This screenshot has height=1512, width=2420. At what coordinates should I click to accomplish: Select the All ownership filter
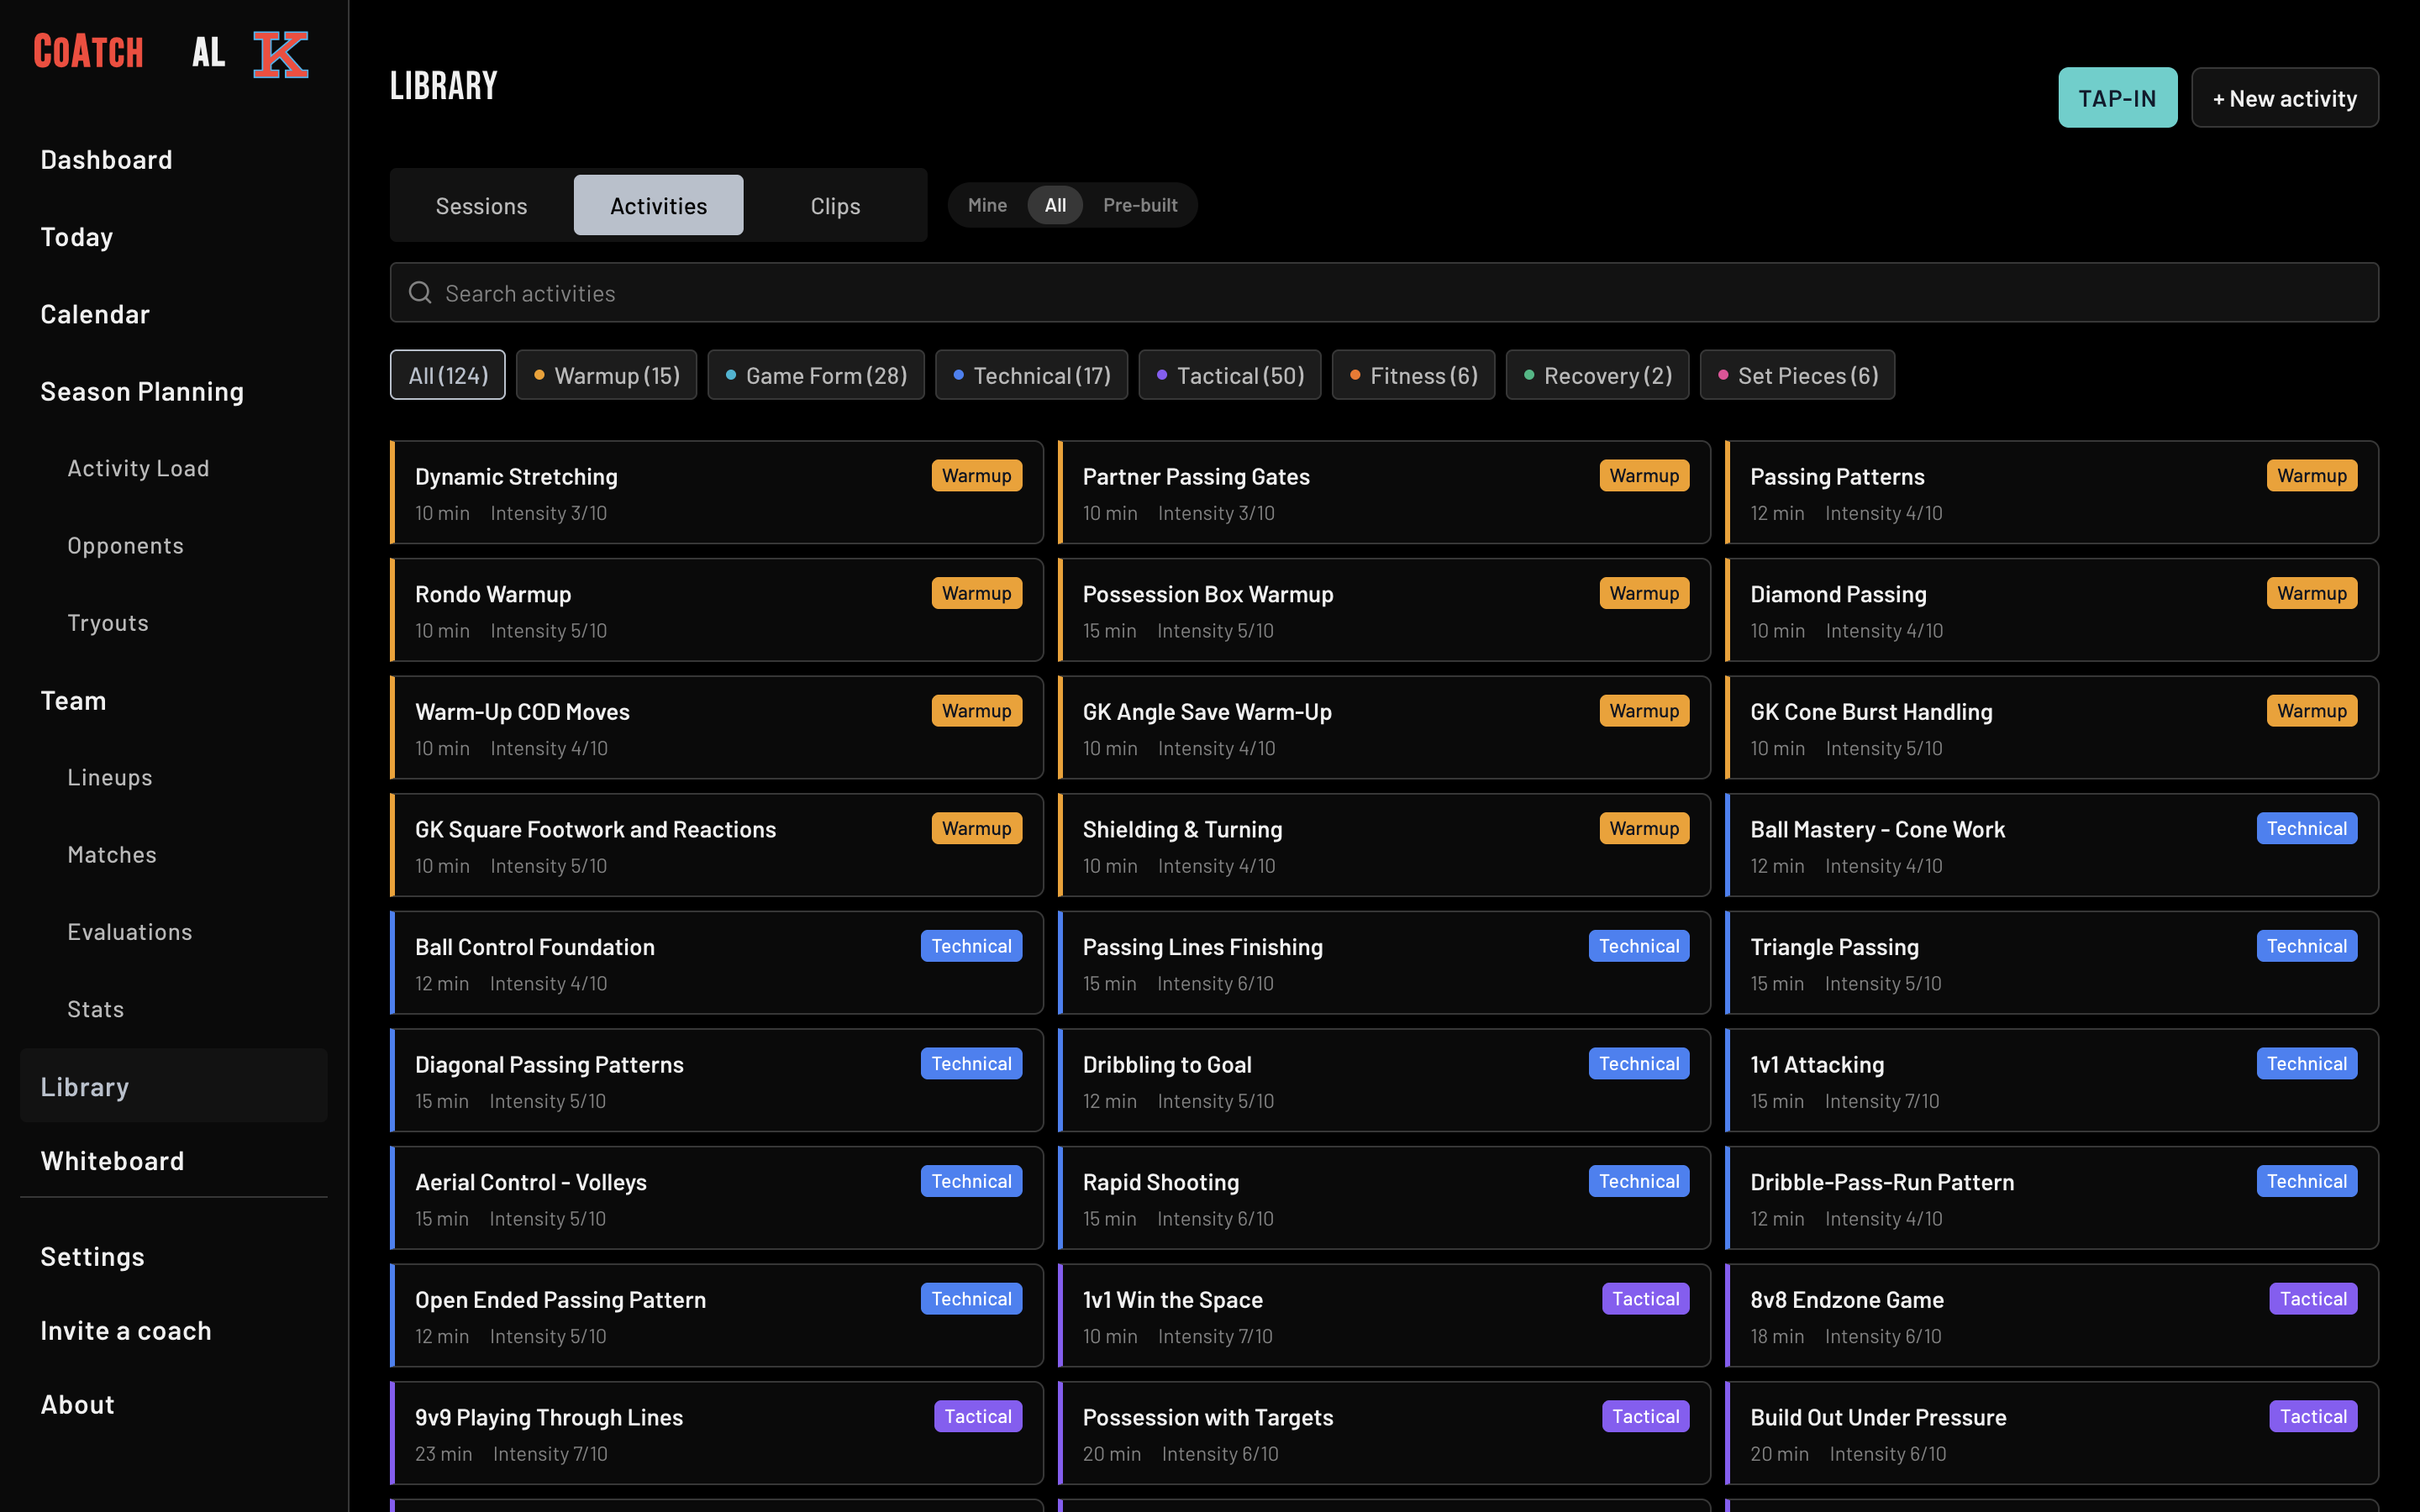(x=1055, y=205)
